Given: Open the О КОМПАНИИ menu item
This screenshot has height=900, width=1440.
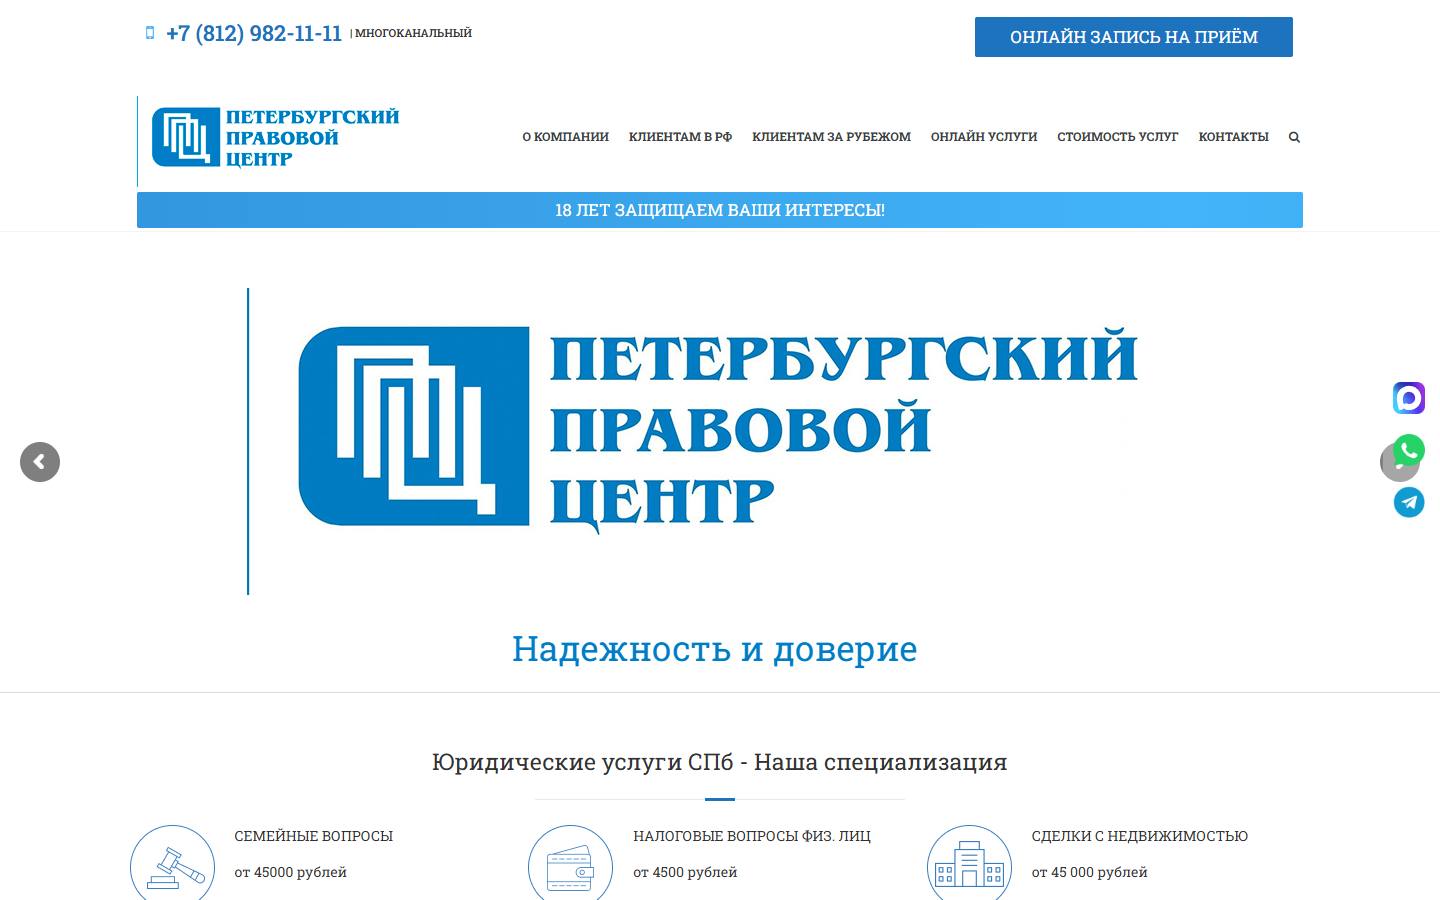Looking at the screenshot, I should tap(565, 137).
